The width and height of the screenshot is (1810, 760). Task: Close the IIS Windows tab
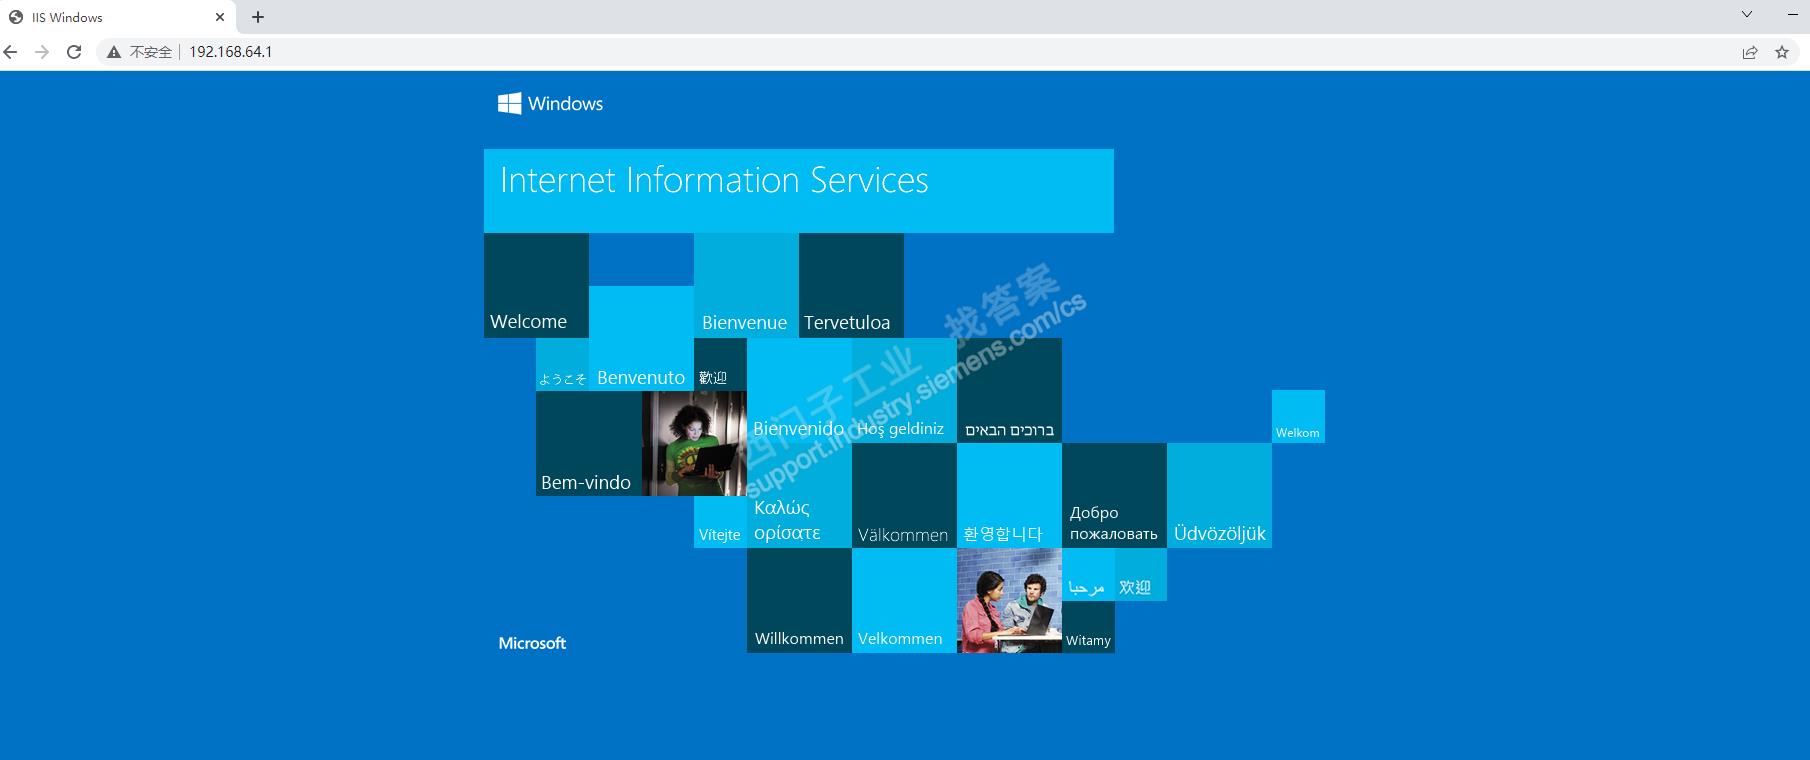click(220, 17)
